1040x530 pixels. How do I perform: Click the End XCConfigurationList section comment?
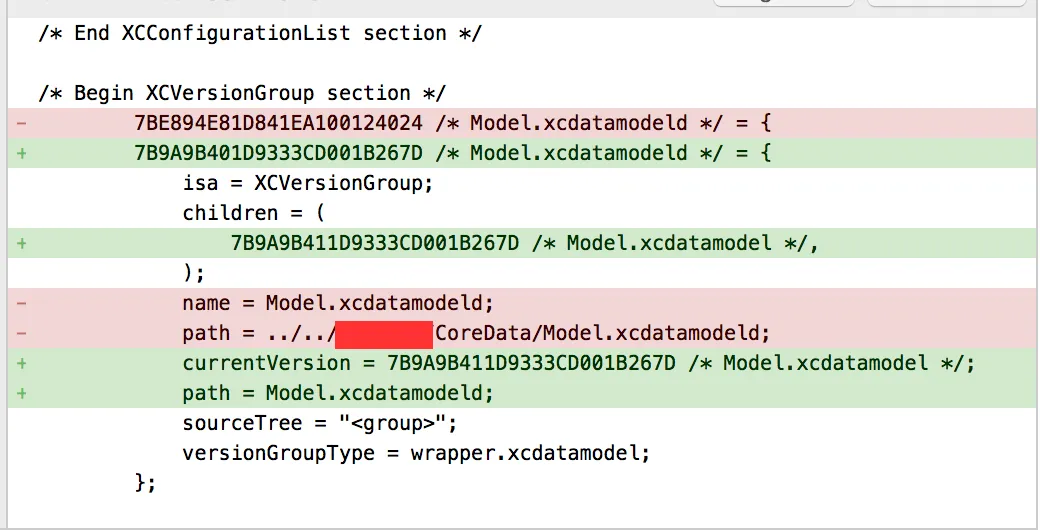pos(260,33)
